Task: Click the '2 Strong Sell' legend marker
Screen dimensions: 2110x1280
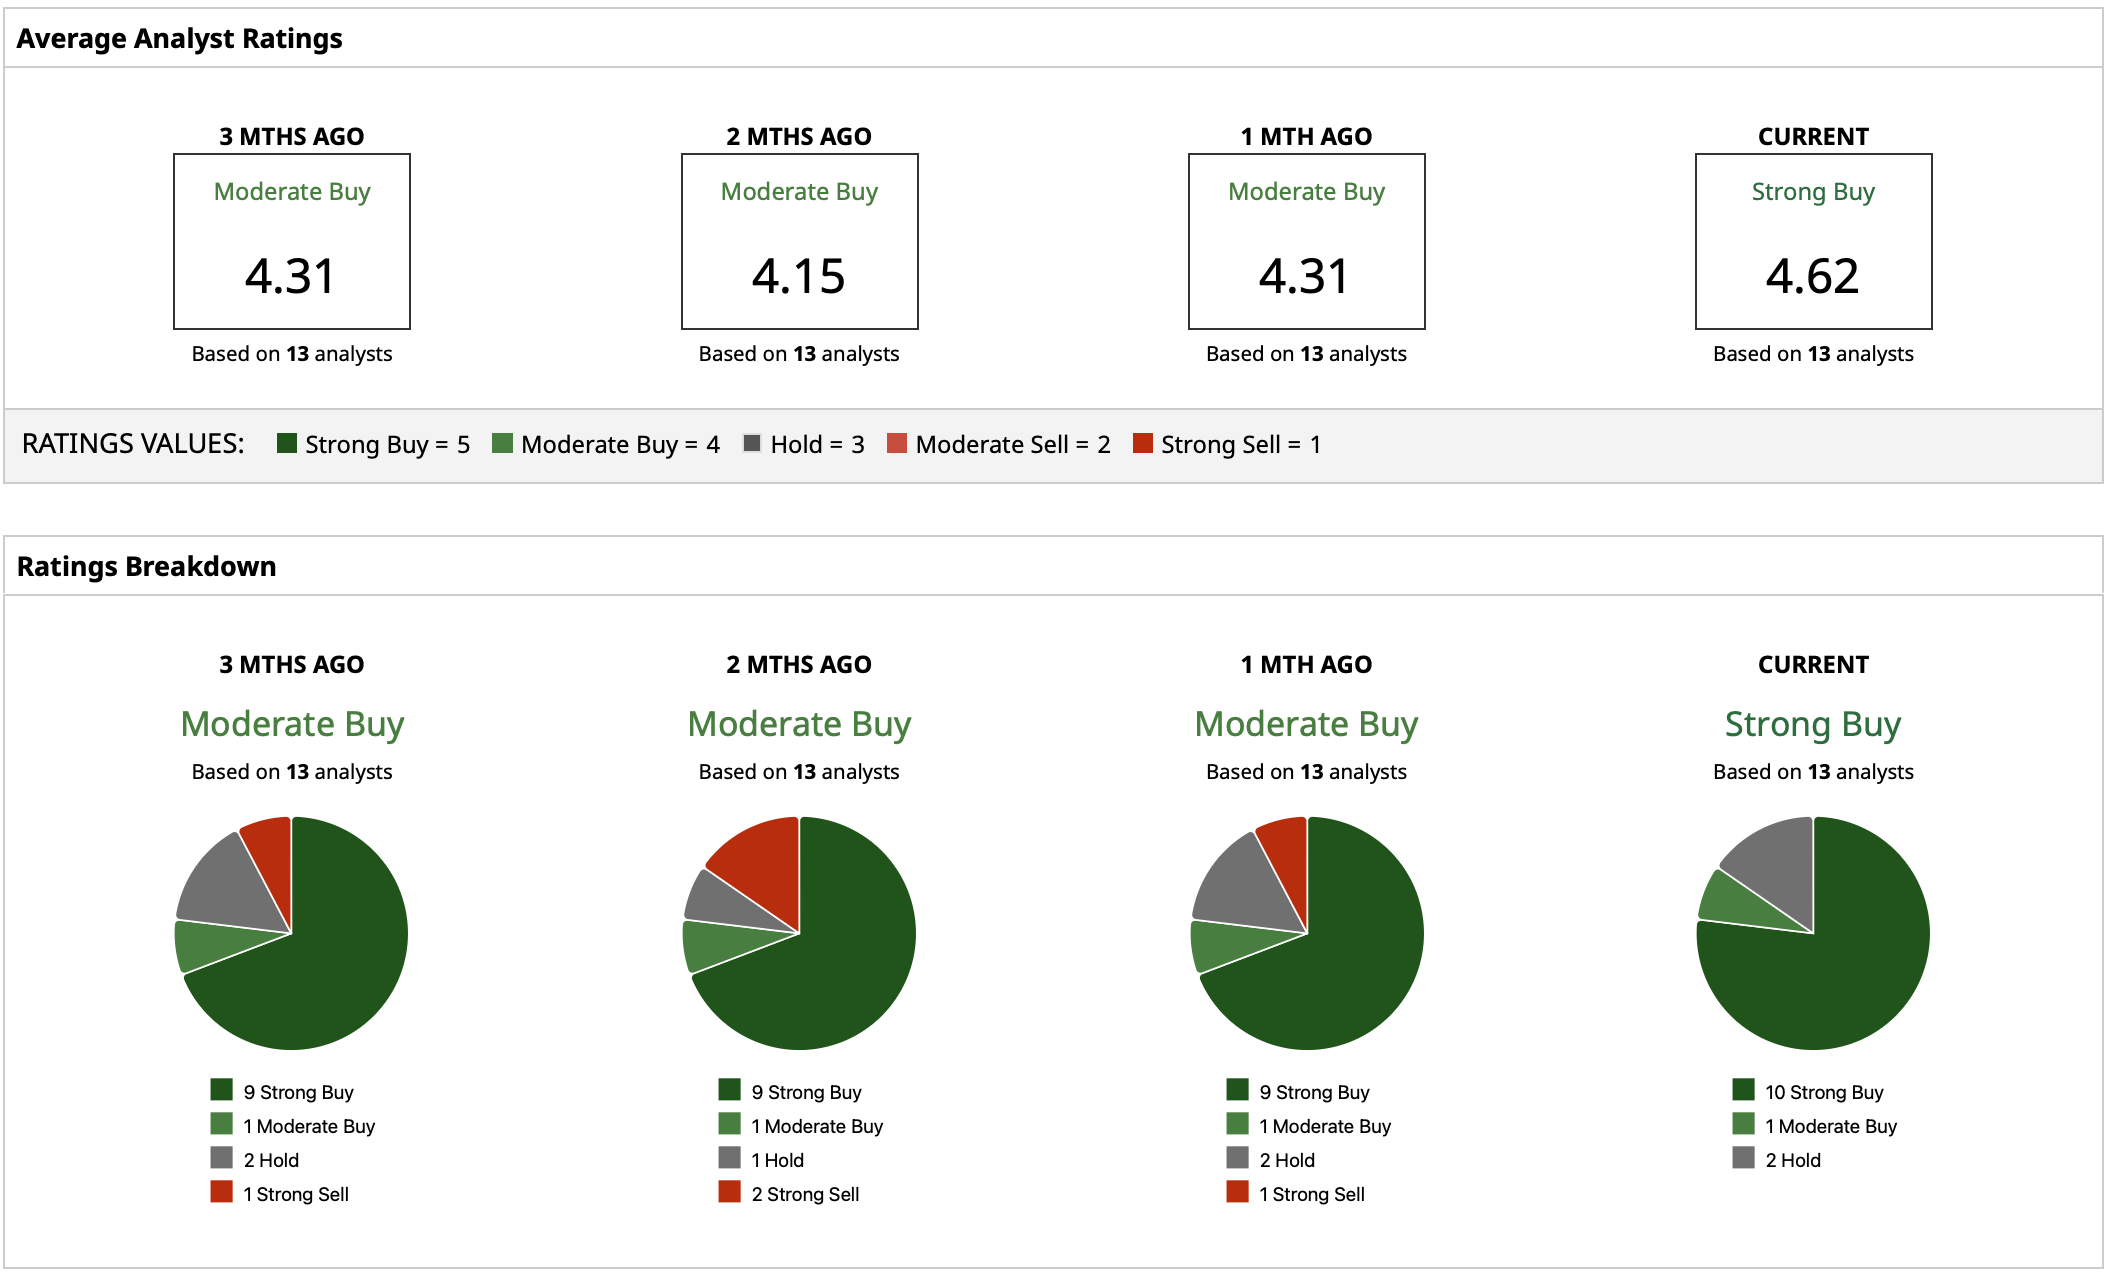Action: pyautogui.click(x=730, y=1191)
